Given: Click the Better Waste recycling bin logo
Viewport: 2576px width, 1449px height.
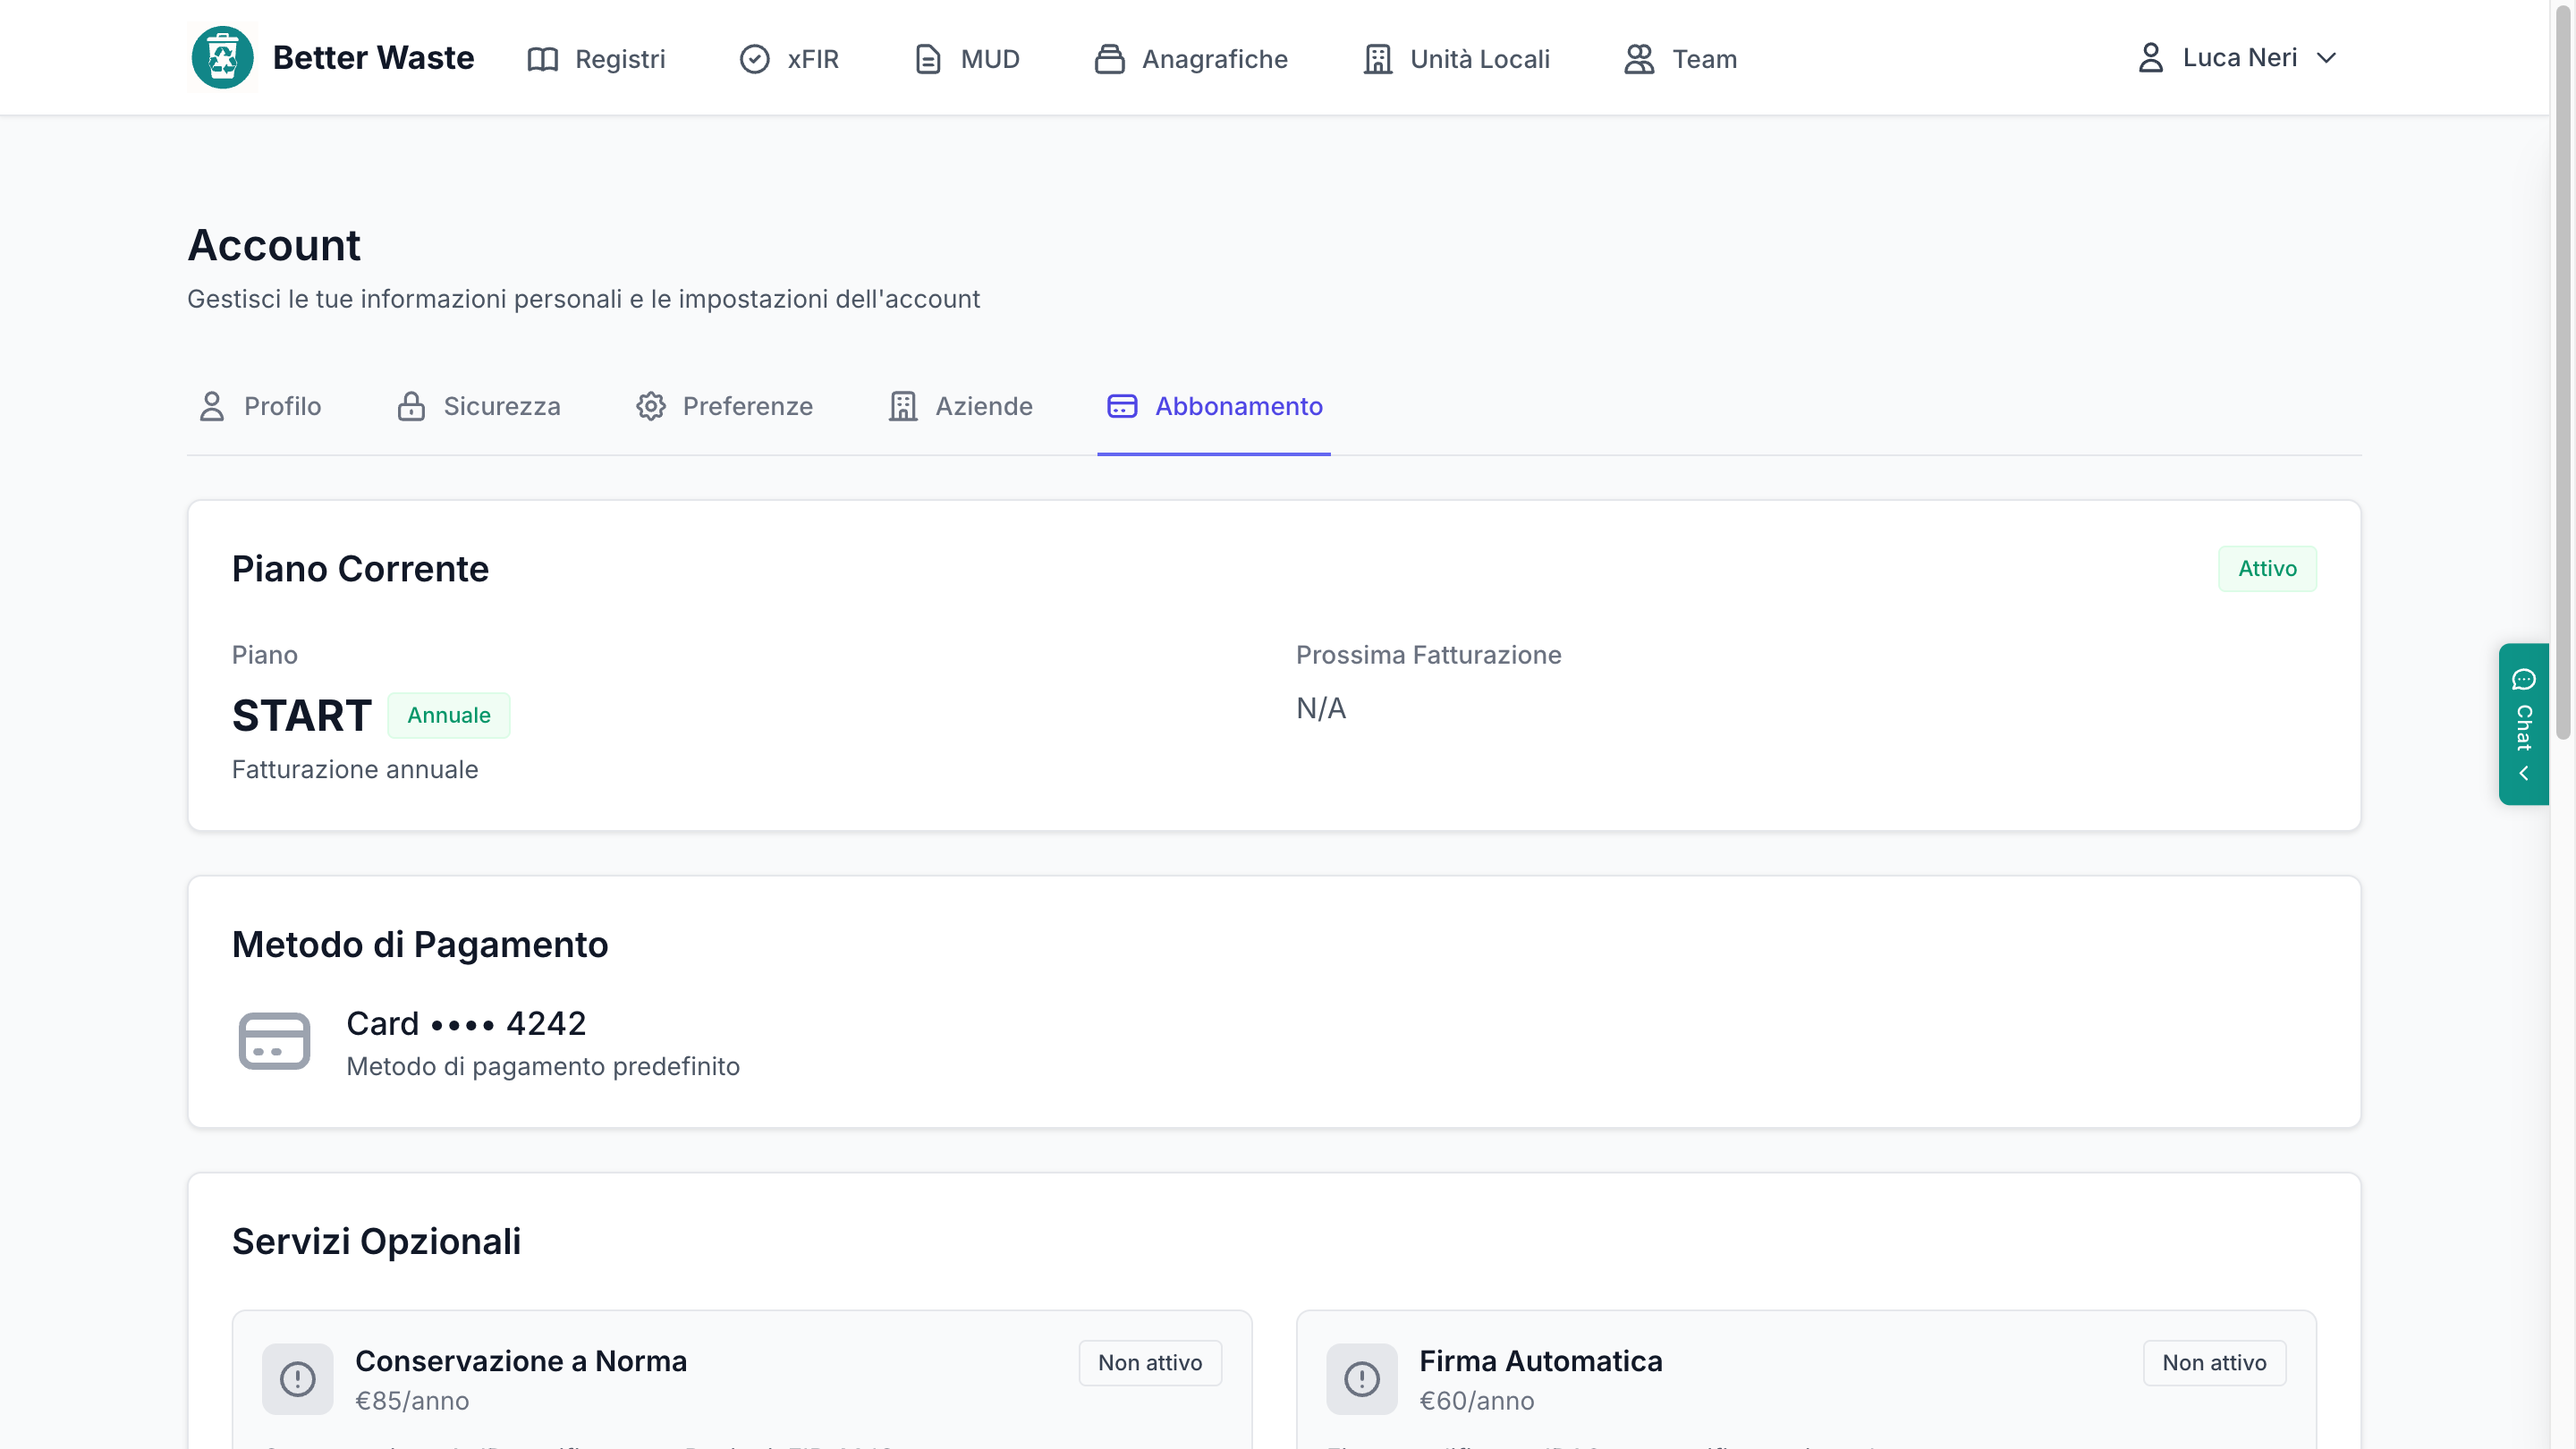Looking at the screenshot, I should (x=222, y=58).
